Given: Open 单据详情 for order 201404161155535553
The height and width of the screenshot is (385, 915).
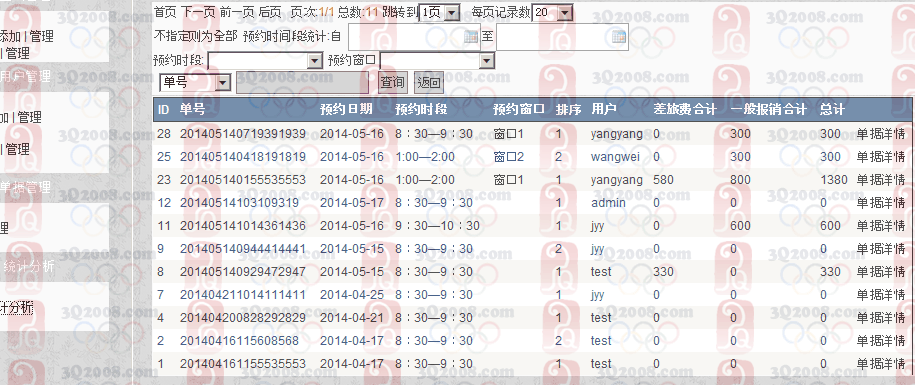Looking at the screenshot, I should pos(881,364).
